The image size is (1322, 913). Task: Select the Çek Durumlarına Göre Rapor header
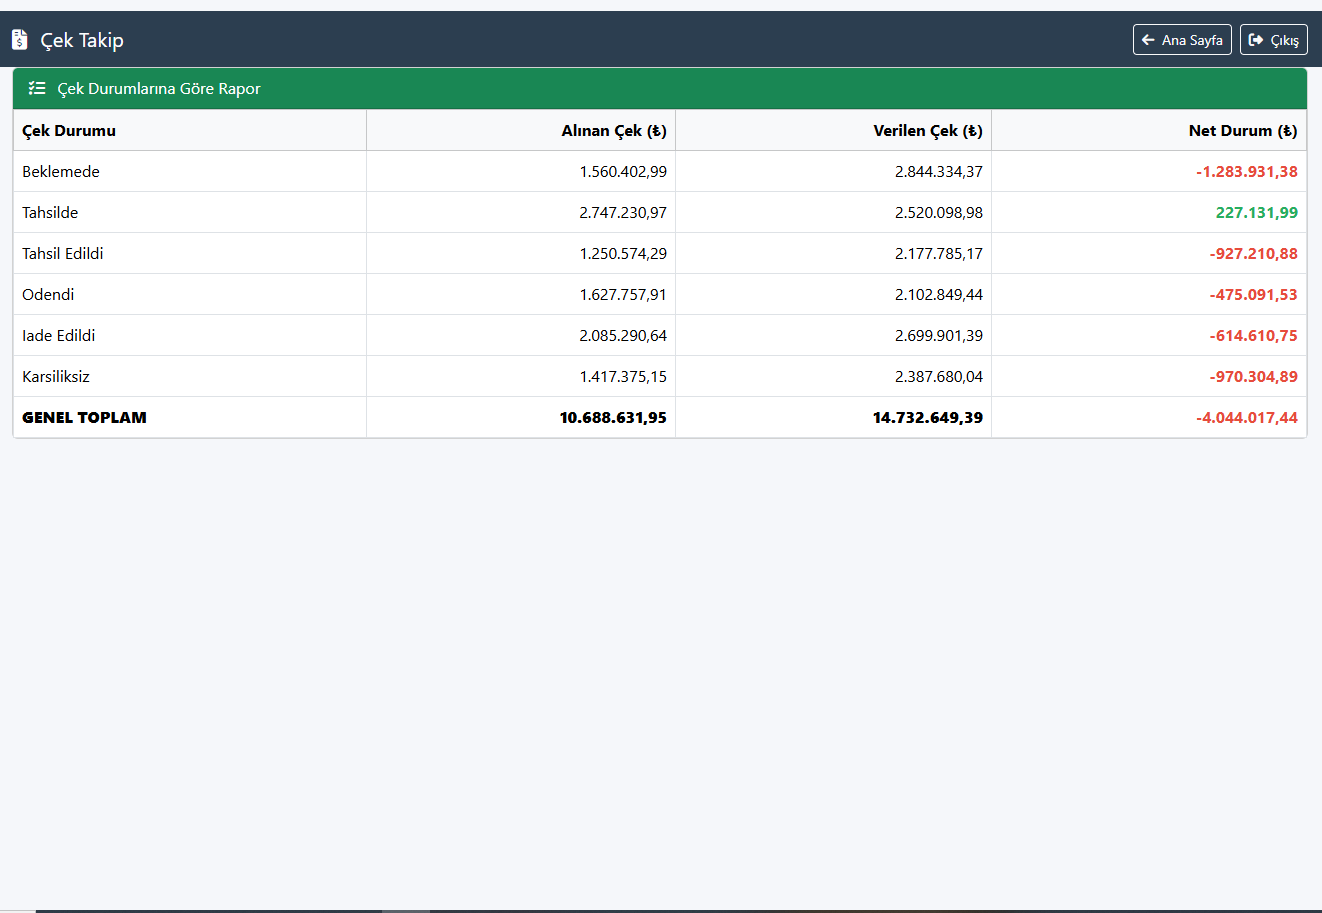pyautogui.click(x=159, y=89)
